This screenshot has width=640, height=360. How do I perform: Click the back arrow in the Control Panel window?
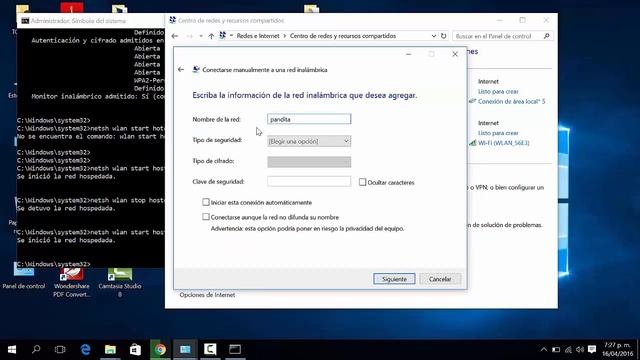pos(175,36)
